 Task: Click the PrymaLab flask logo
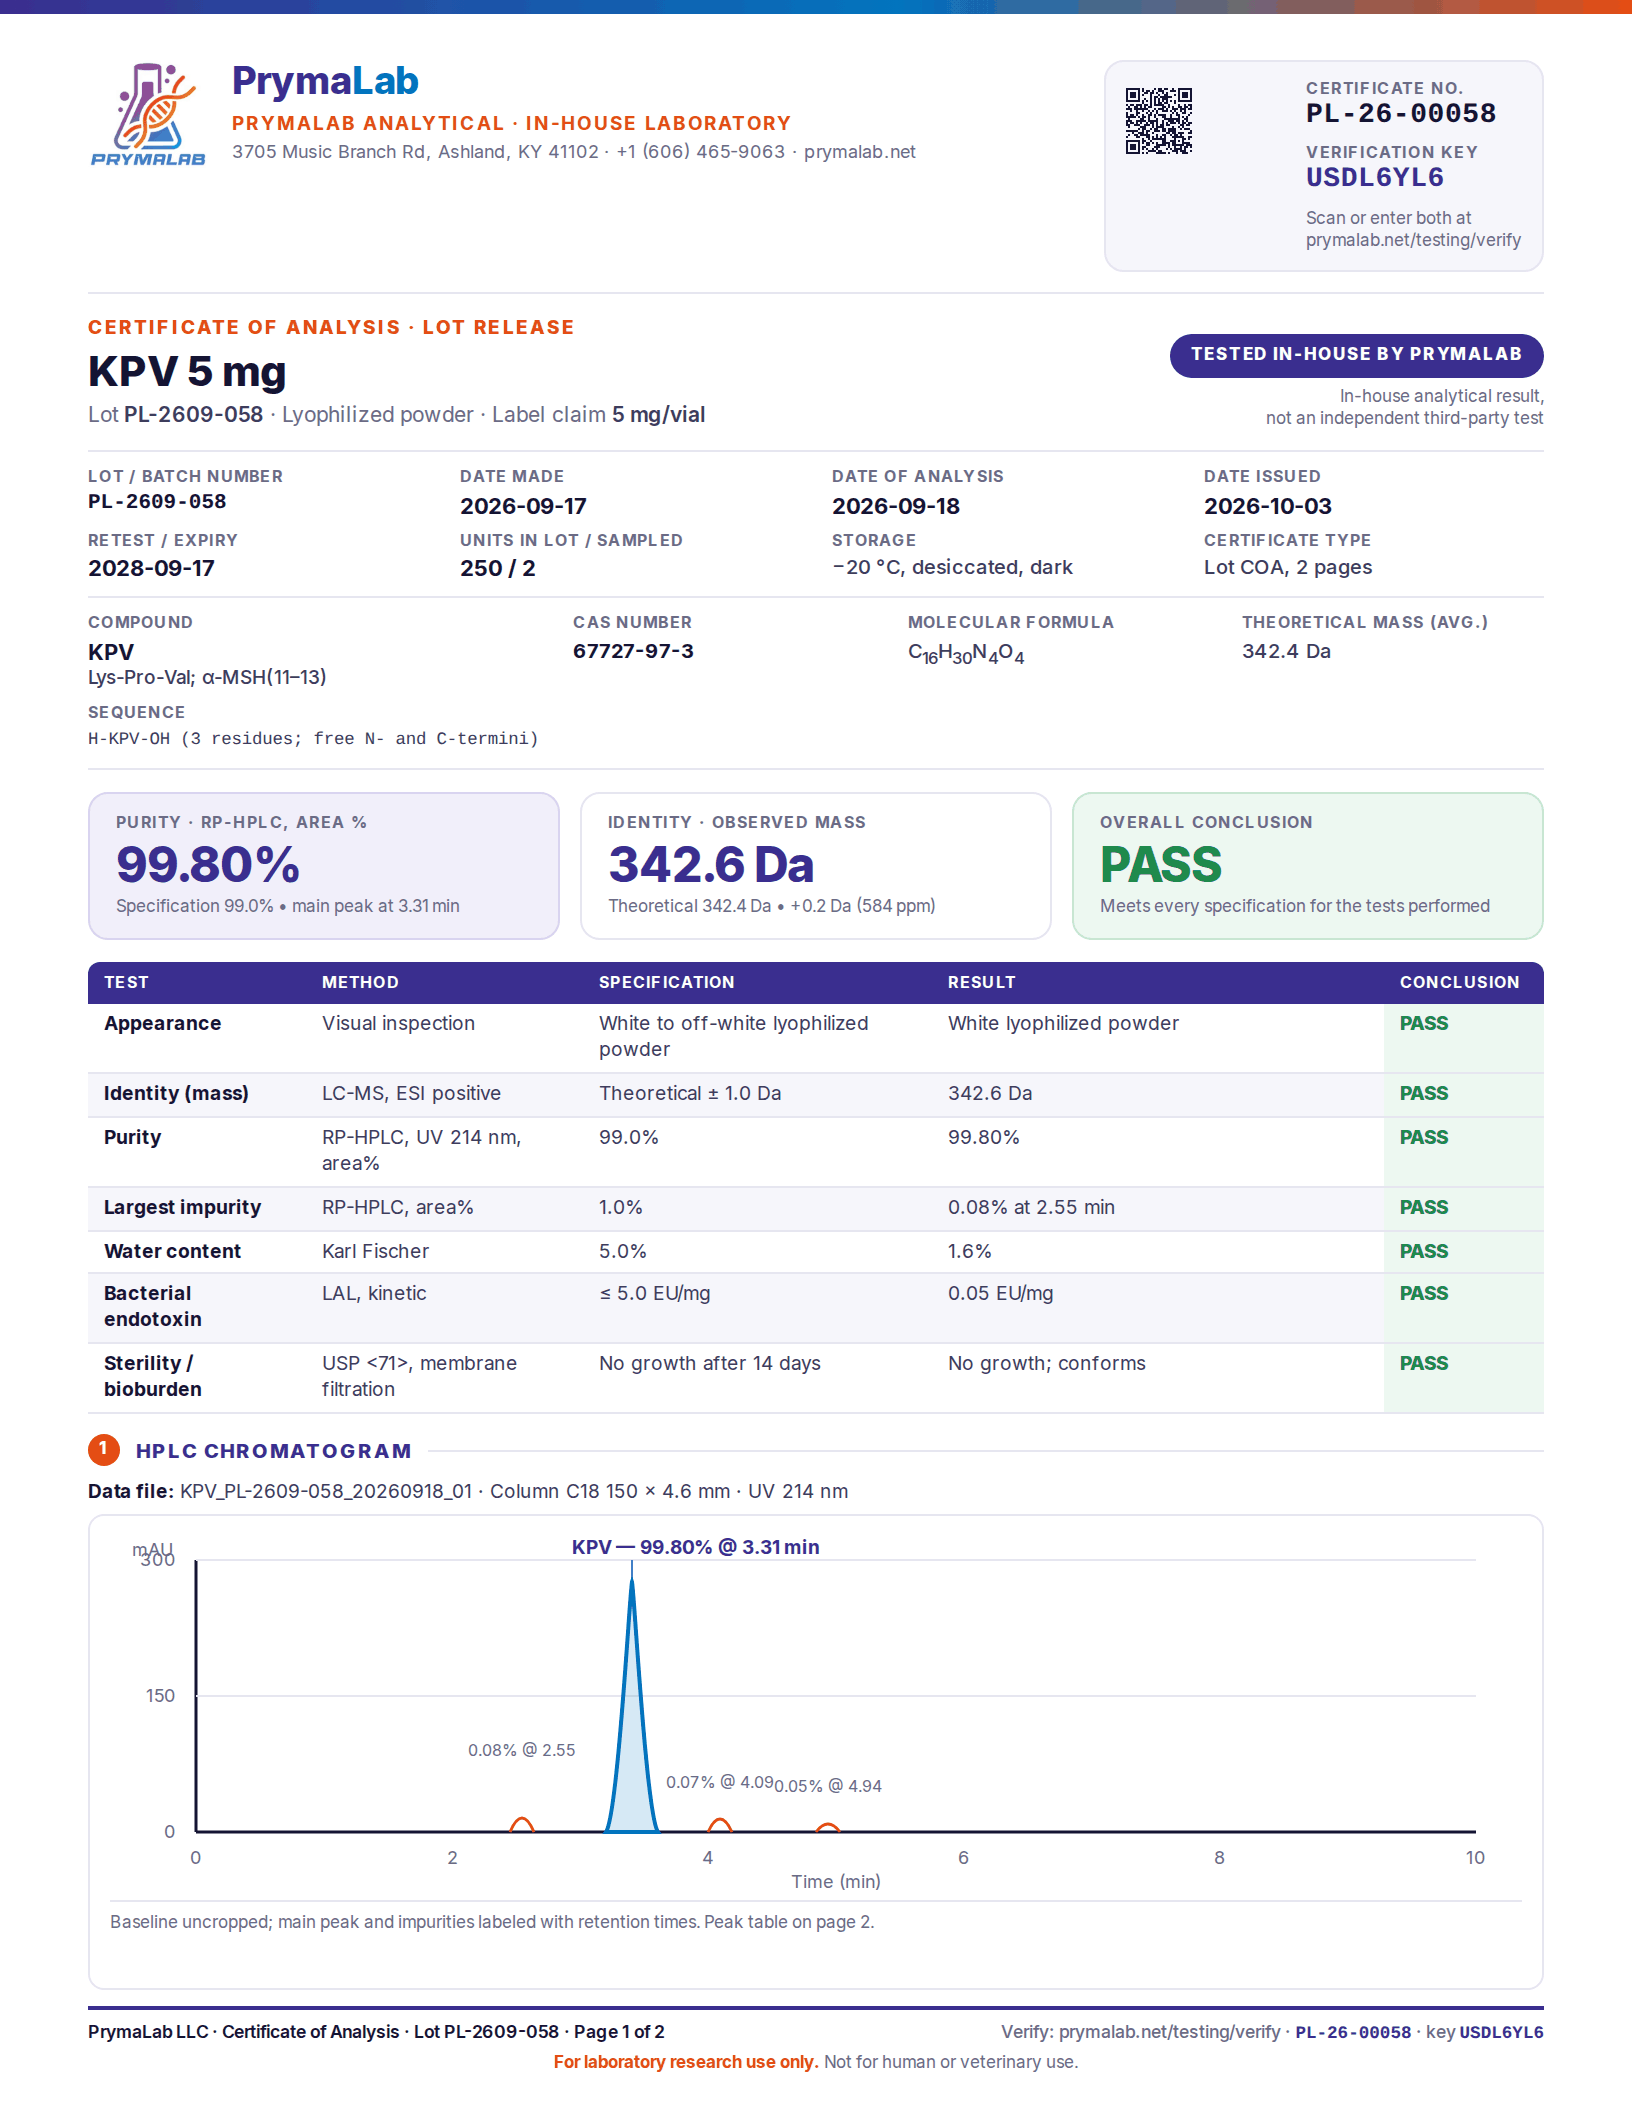coord(148,113)
